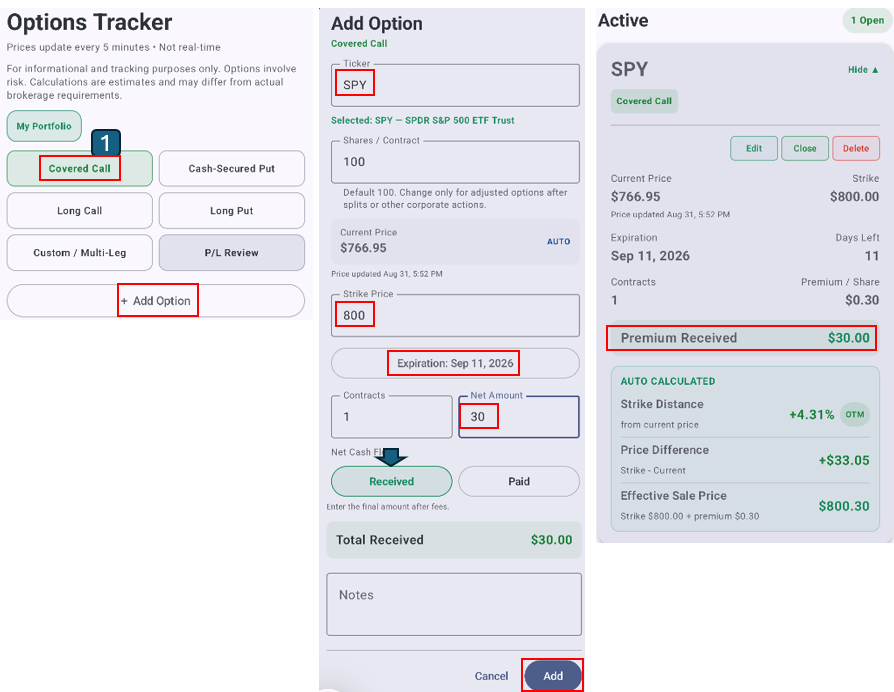
Task: Collapse SPY card with Hide arrow
Action: coord(863,70)
